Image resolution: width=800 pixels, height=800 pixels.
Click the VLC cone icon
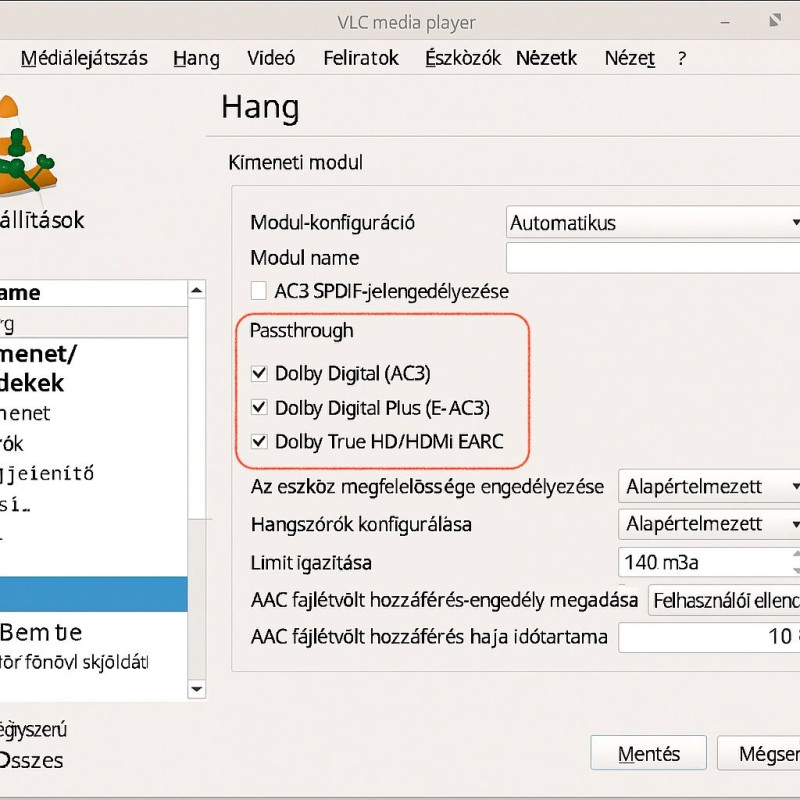[x=22, y=148]
